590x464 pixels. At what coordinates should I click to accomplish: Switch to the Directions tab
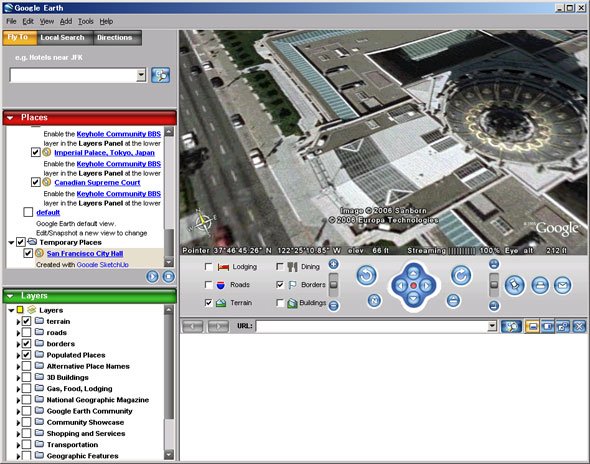pyautogui.click(x=115, y=38)
